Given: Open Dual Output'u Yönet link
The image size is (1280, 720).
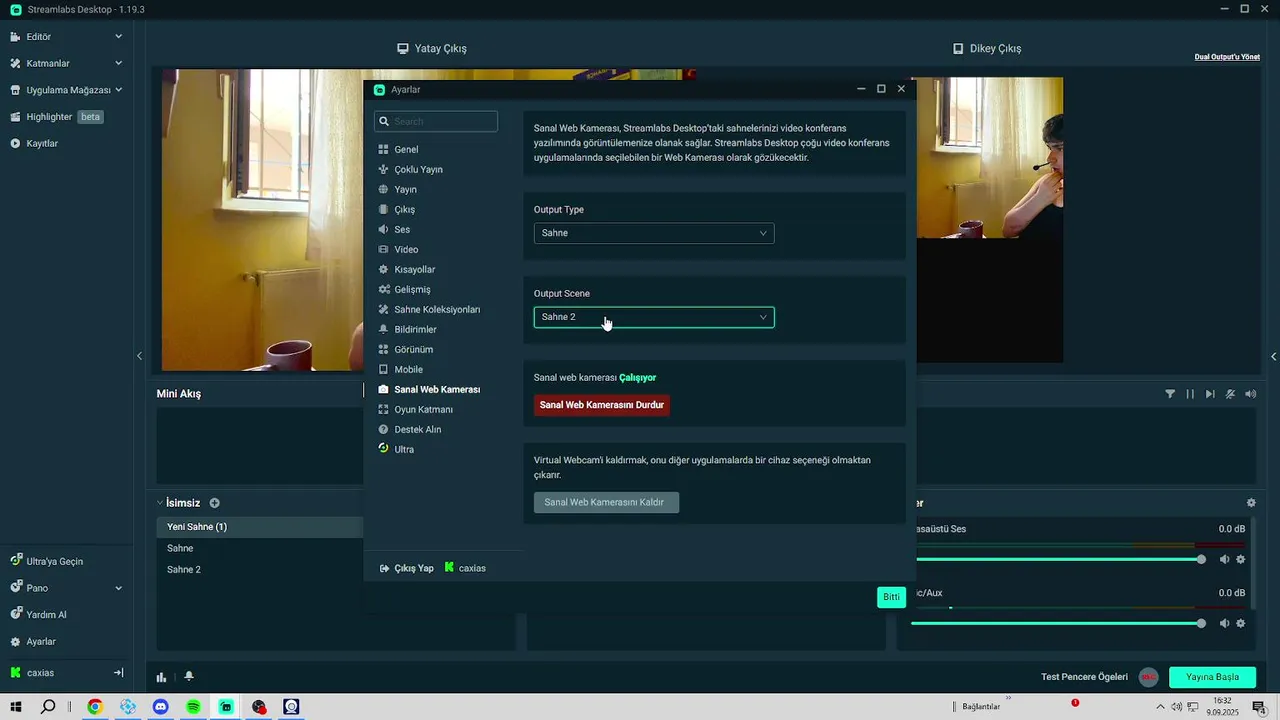Looking at the screenshot, I should click(1227, 57).
